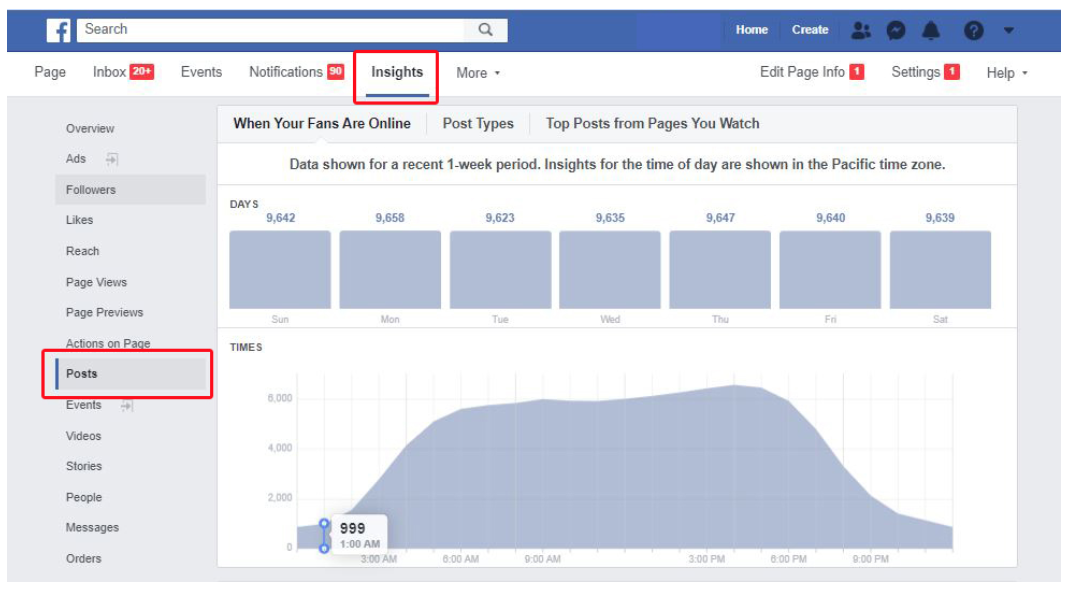Select the Wednesday bar in Days chart
1073x592 pixels.
pyautogui.click(x=610, y=270)
